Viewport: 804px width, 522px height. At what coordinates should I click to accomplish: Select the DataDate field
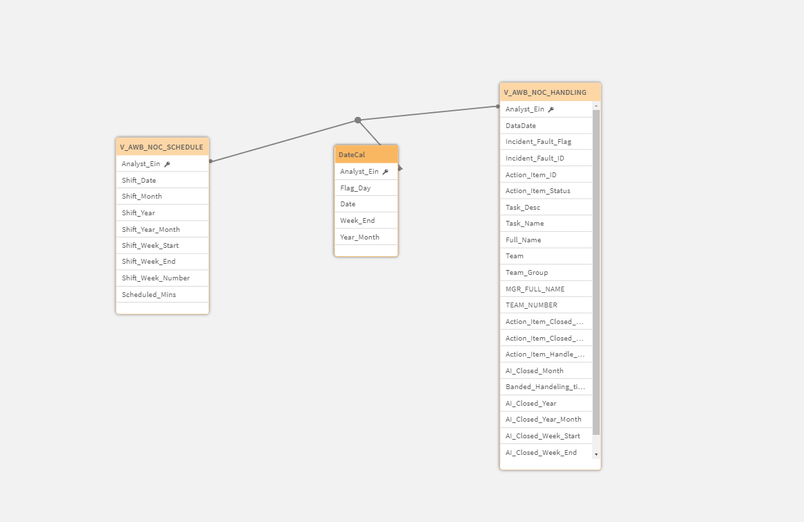tap(546, 126)
